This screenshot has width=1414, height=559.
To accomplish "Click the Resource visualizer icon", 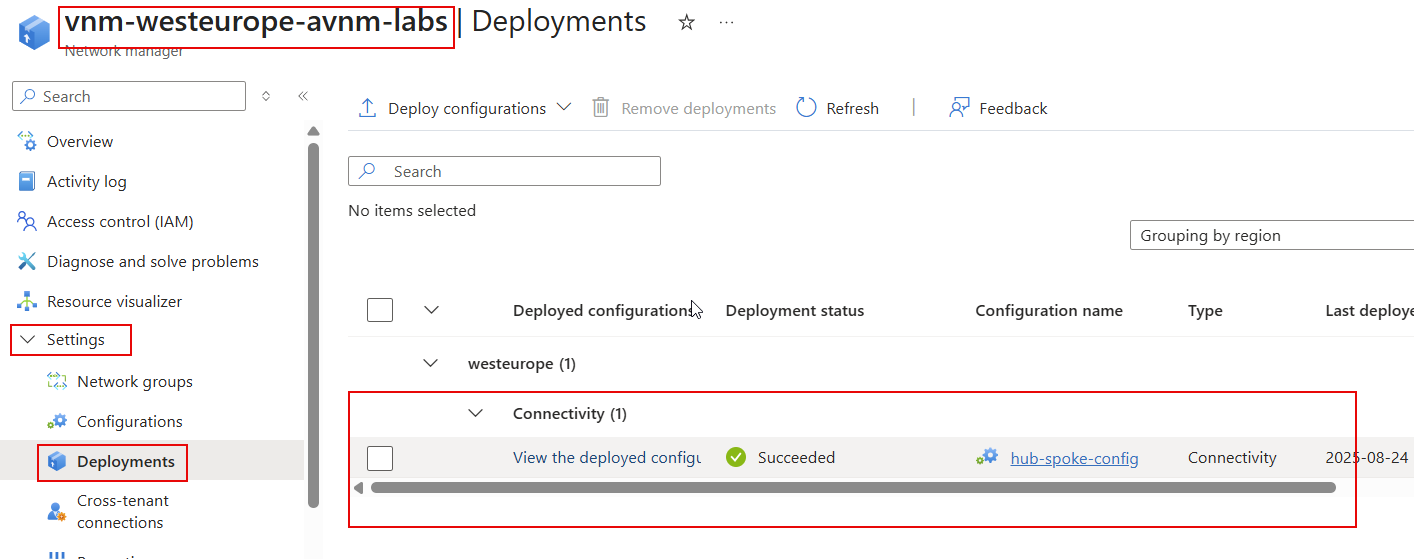I will [27, 302].
